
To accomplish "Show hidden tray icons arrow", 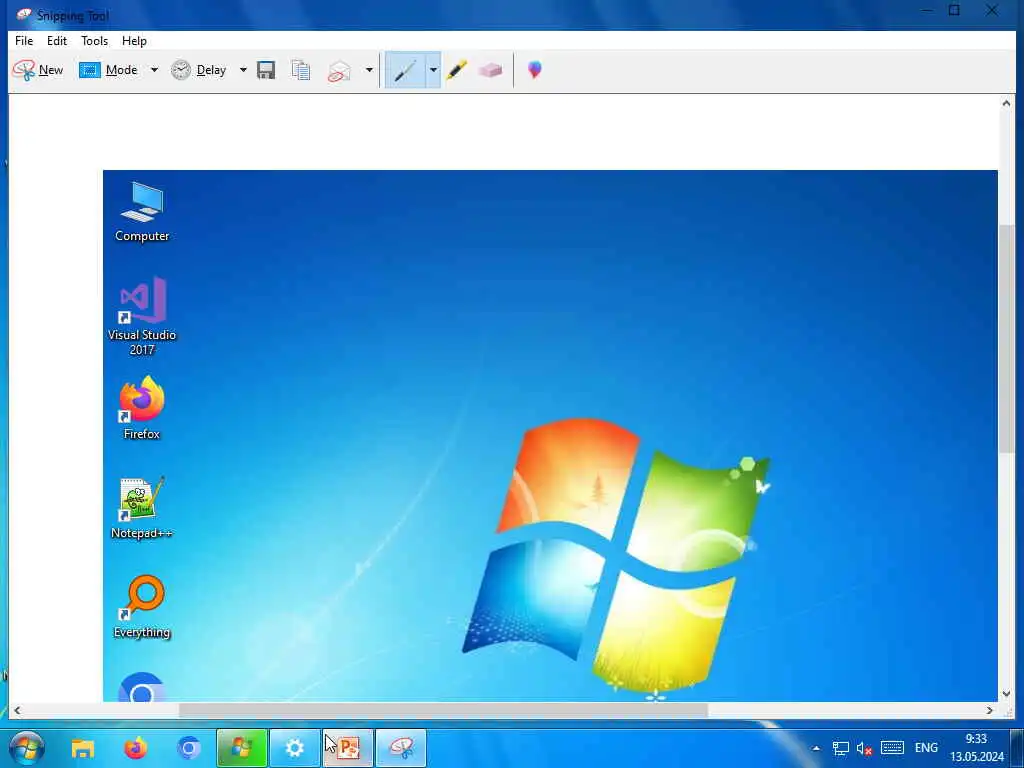I will pyautogui.click(x=816, y=748).
